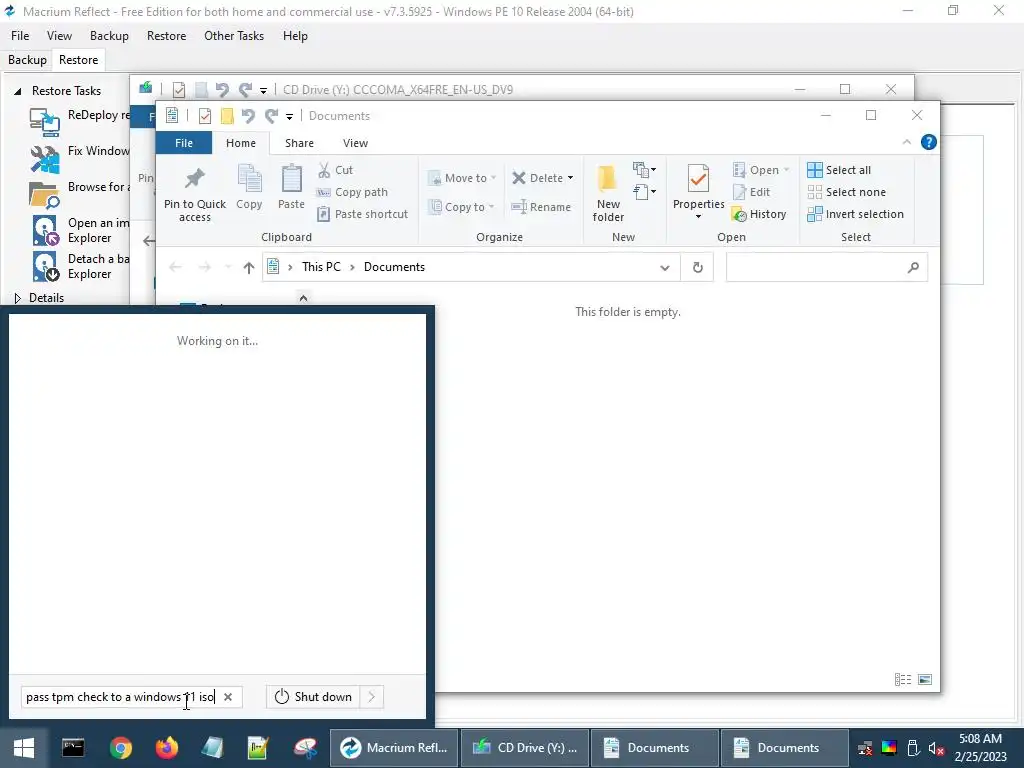Click Invert selection in the ribbon
Screen dimensions: 1024x768
coord(856,214)
